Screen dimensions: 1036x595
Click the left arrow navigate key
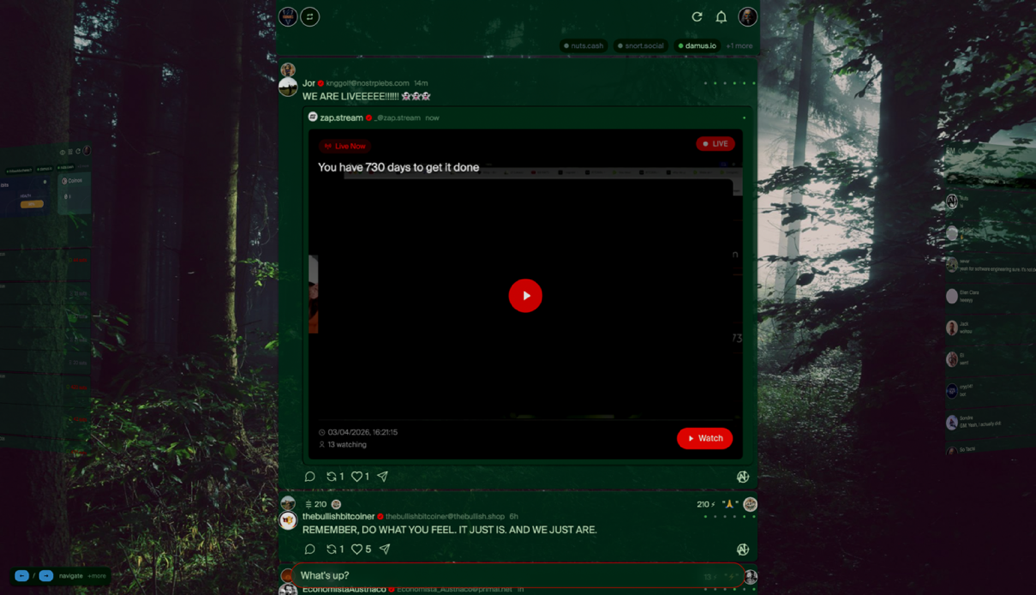[x=21, y=576]
